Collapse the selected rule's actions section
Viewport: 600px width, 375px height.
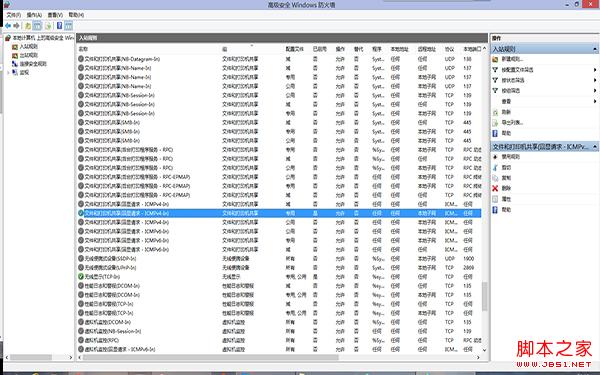pyautogui.click(x=595, y=147)
